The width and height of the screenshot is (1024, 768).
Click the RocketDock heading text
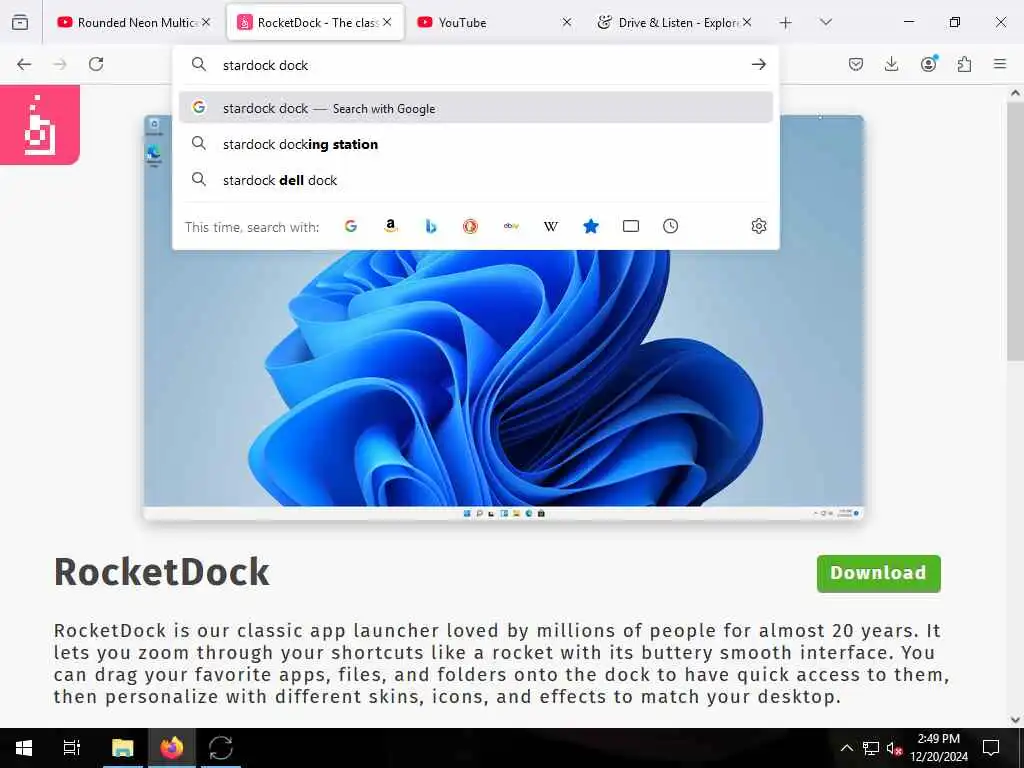click(161, 572)
